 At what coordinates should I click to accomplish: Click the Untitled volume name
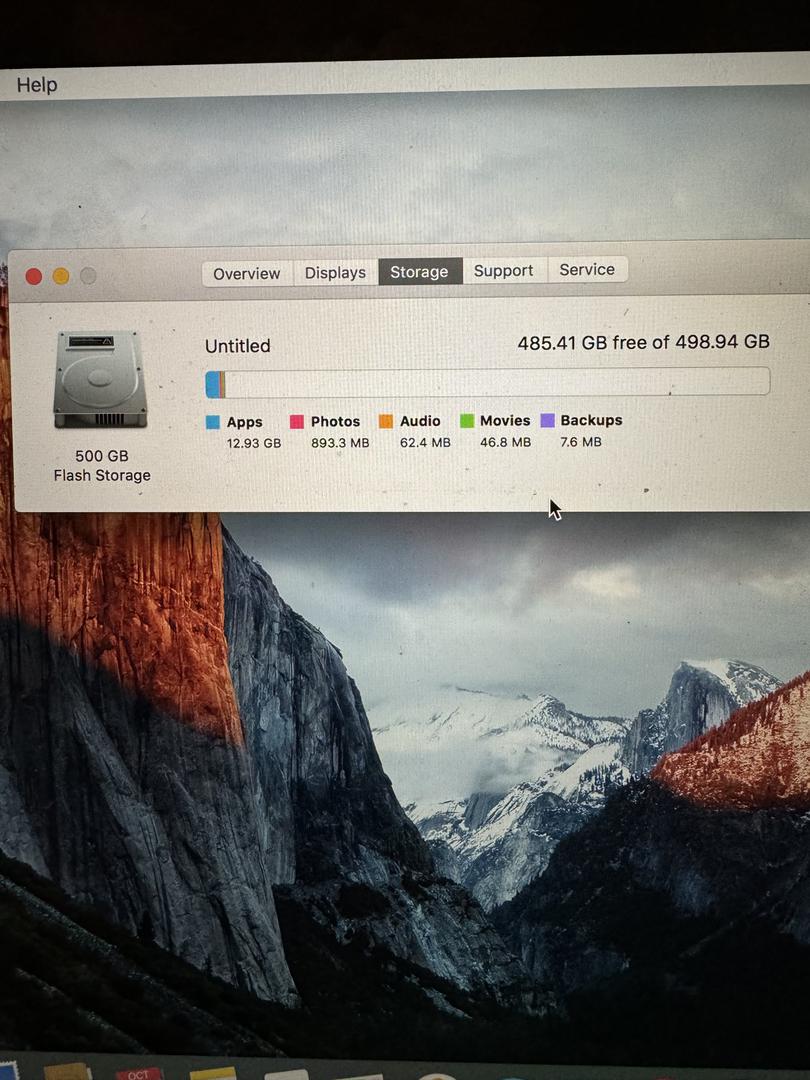click(238, 346)
